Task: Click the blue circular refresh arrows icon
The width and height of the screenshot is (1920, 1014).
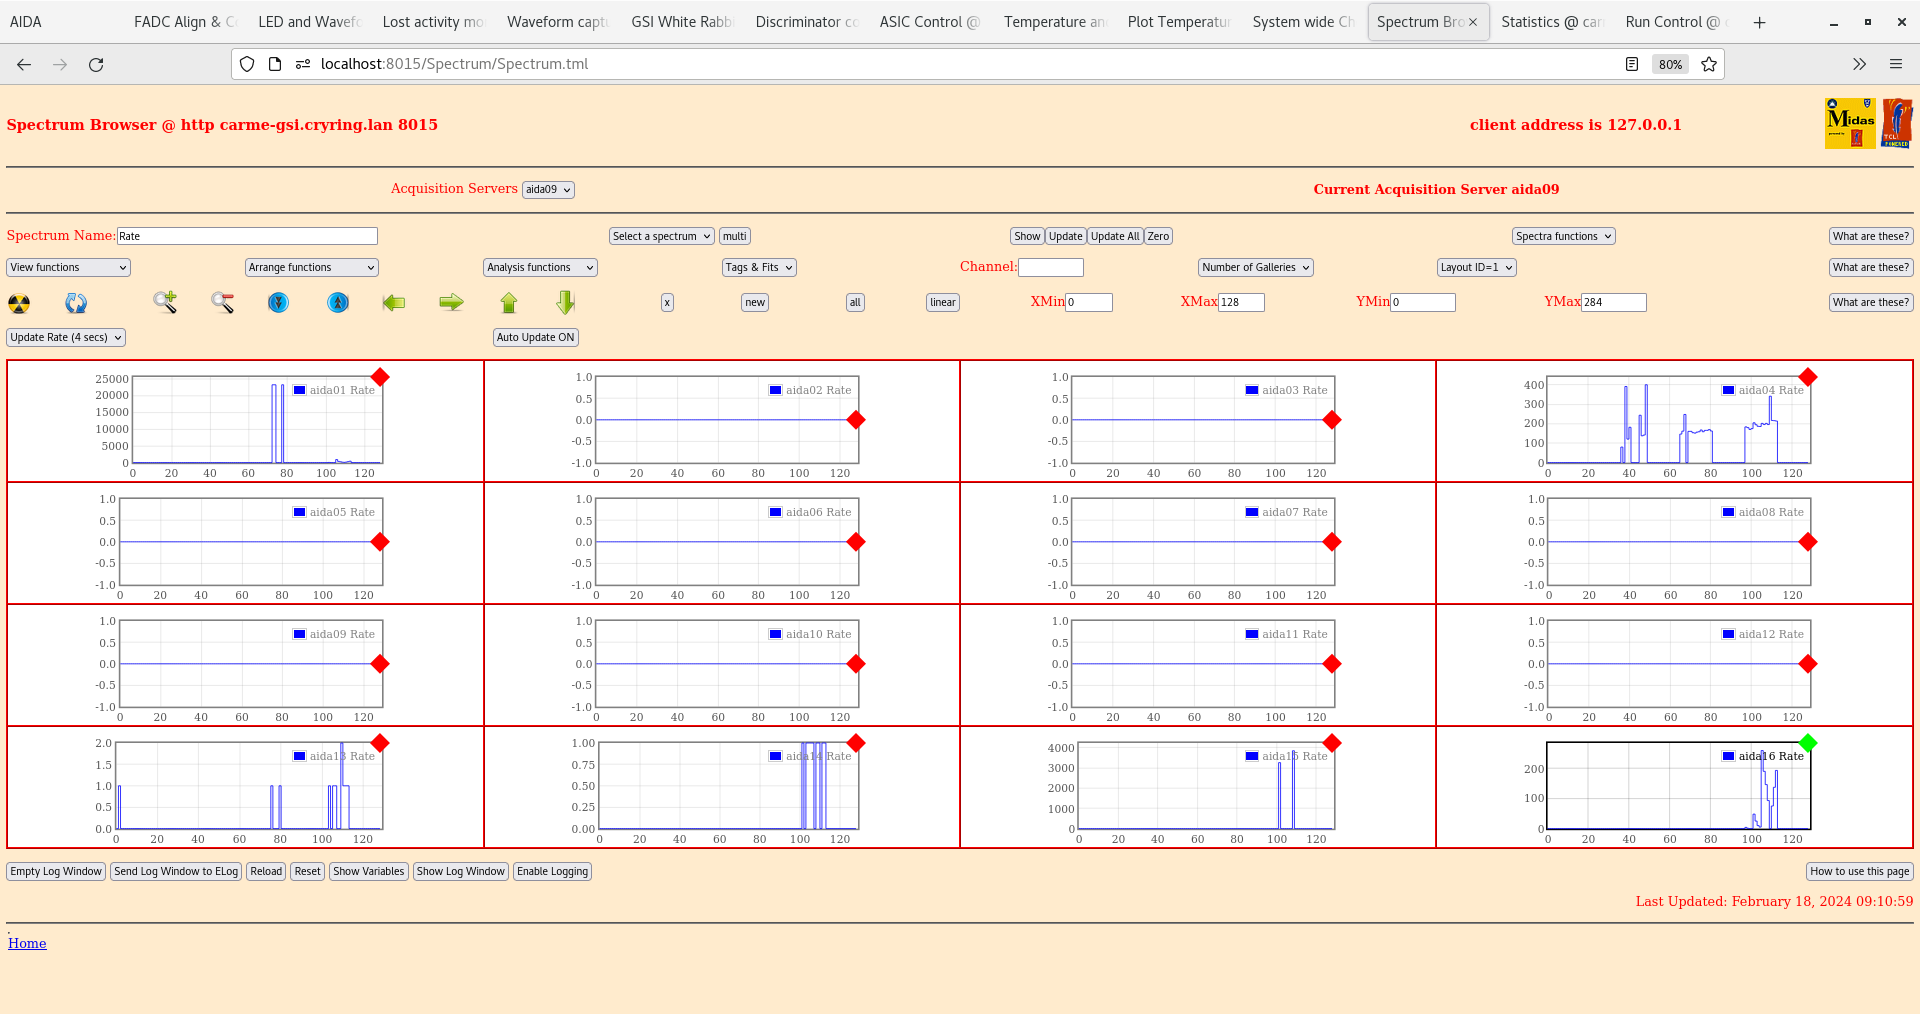Action: coord(76,303)
